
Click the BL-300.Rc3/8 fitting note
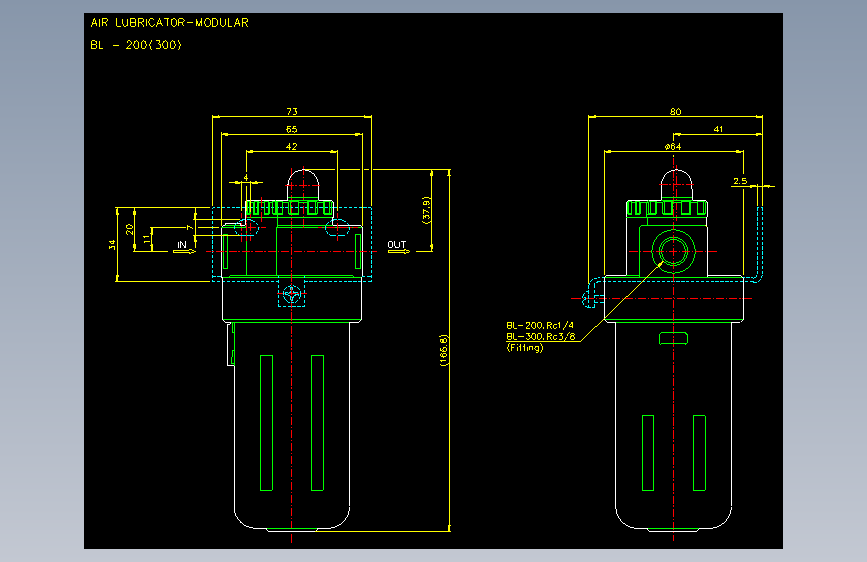pos(541,336)
